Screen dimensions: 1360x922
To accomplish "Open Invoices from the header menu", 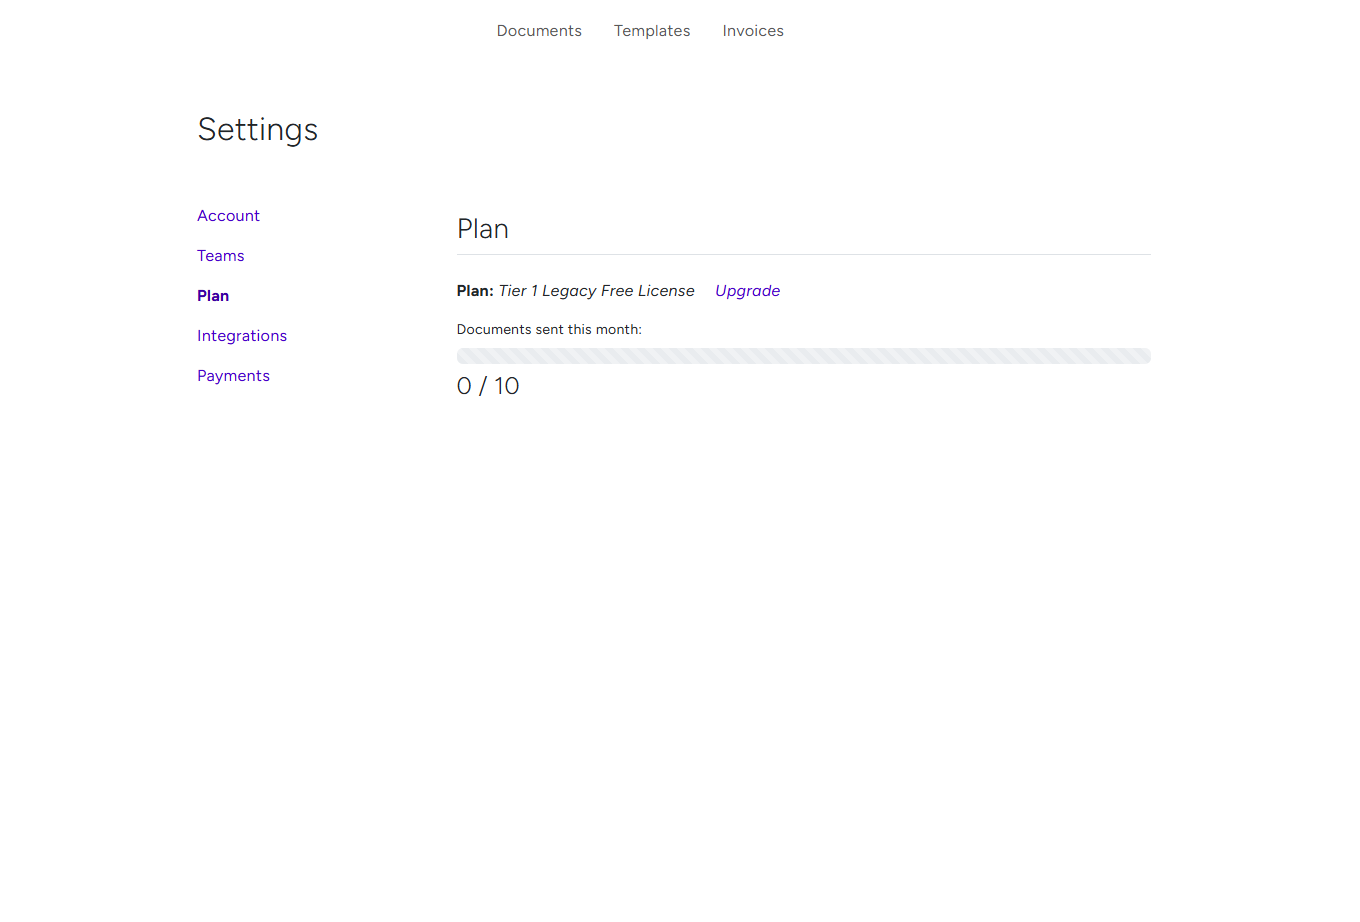I will (x=753, y=31).
